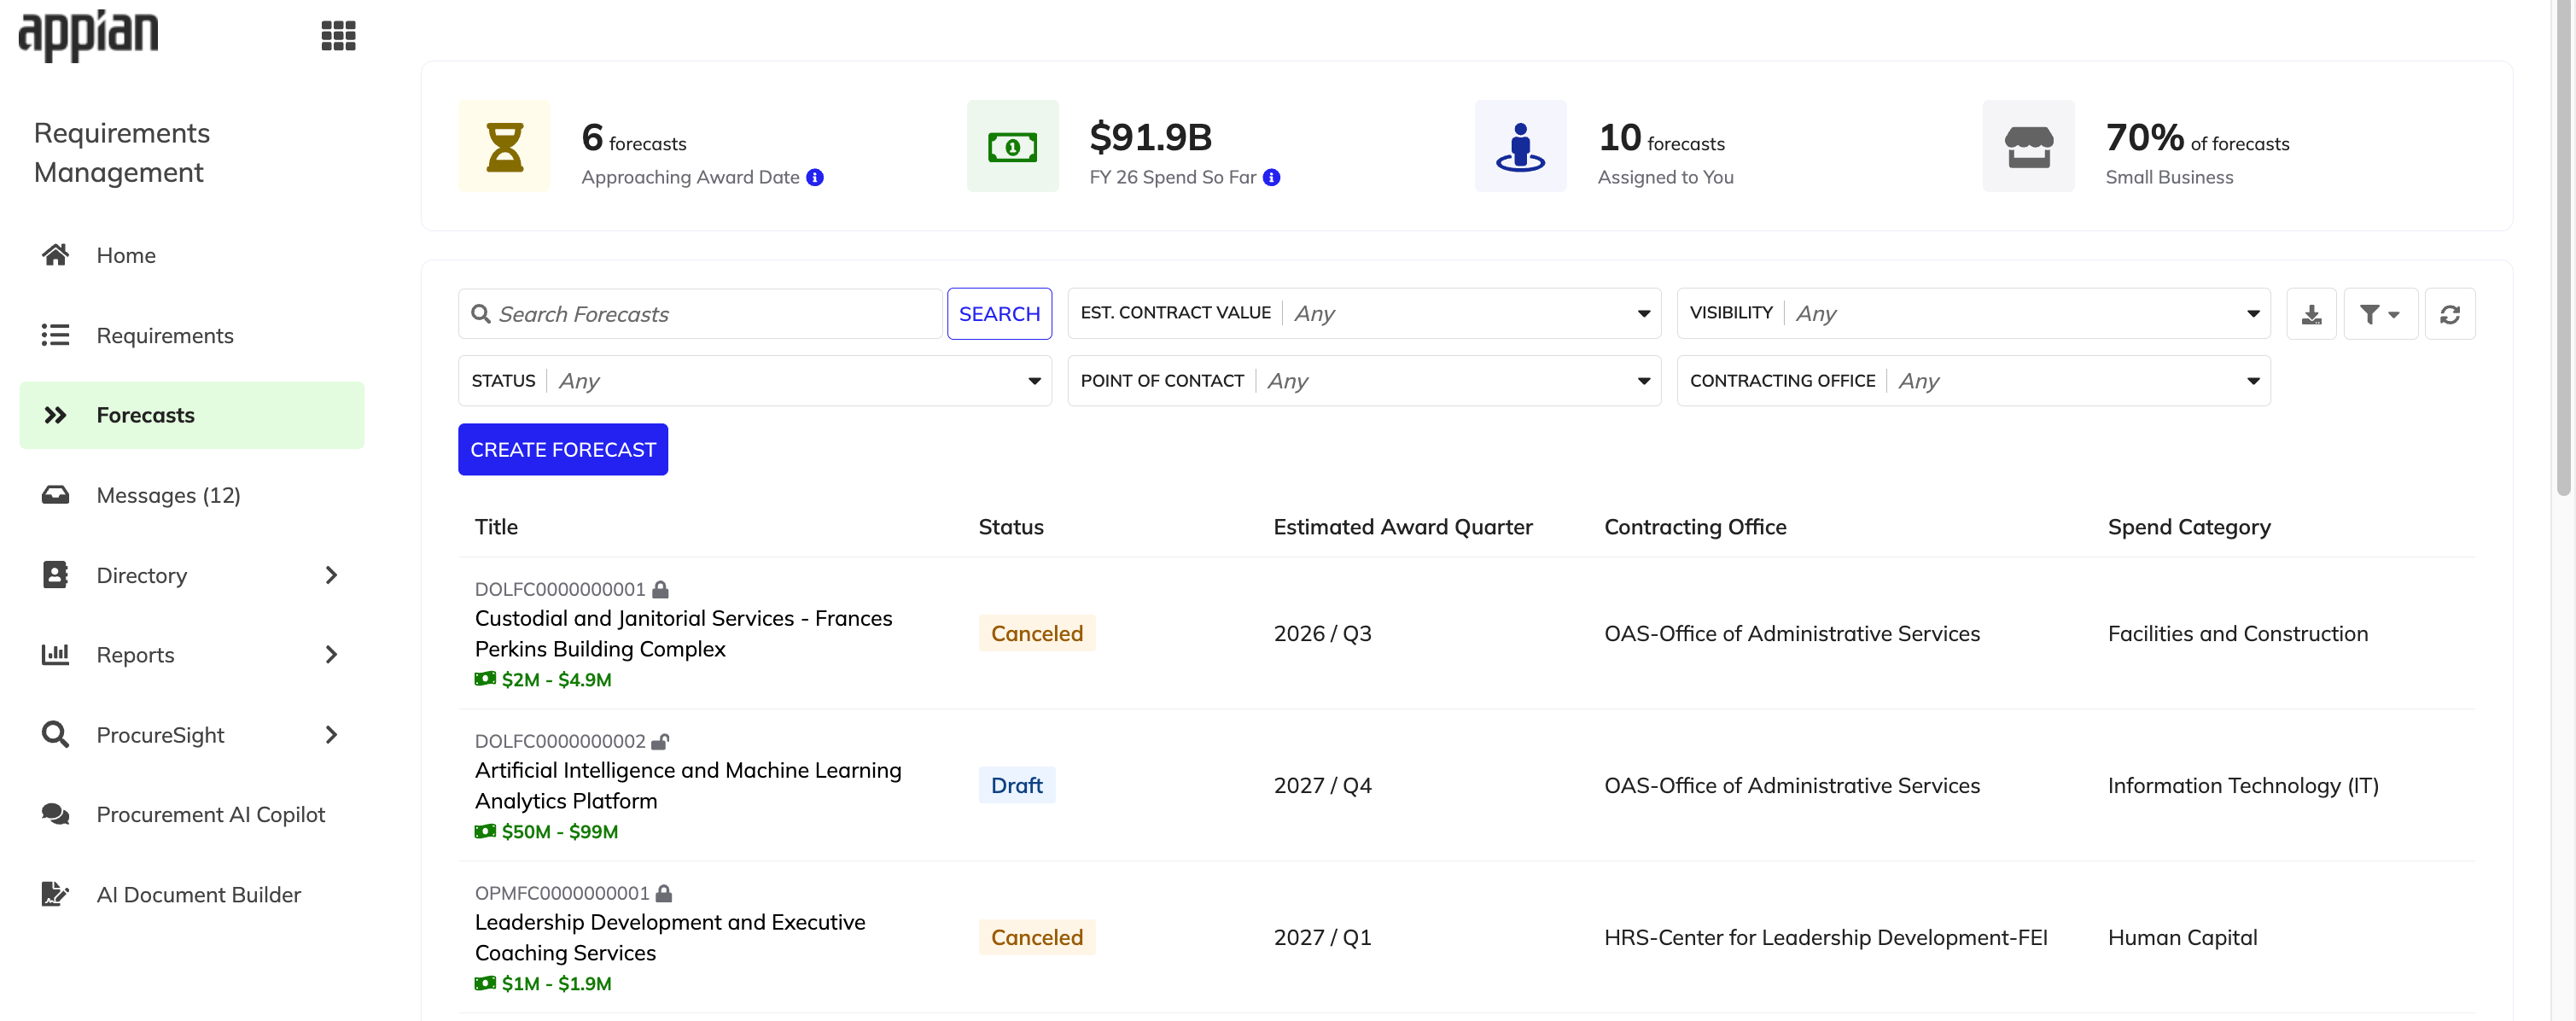This screenshot has height=1021, width=2576.
Task: Click the Reports bar chart icon
Action: (x=55, y=655)
